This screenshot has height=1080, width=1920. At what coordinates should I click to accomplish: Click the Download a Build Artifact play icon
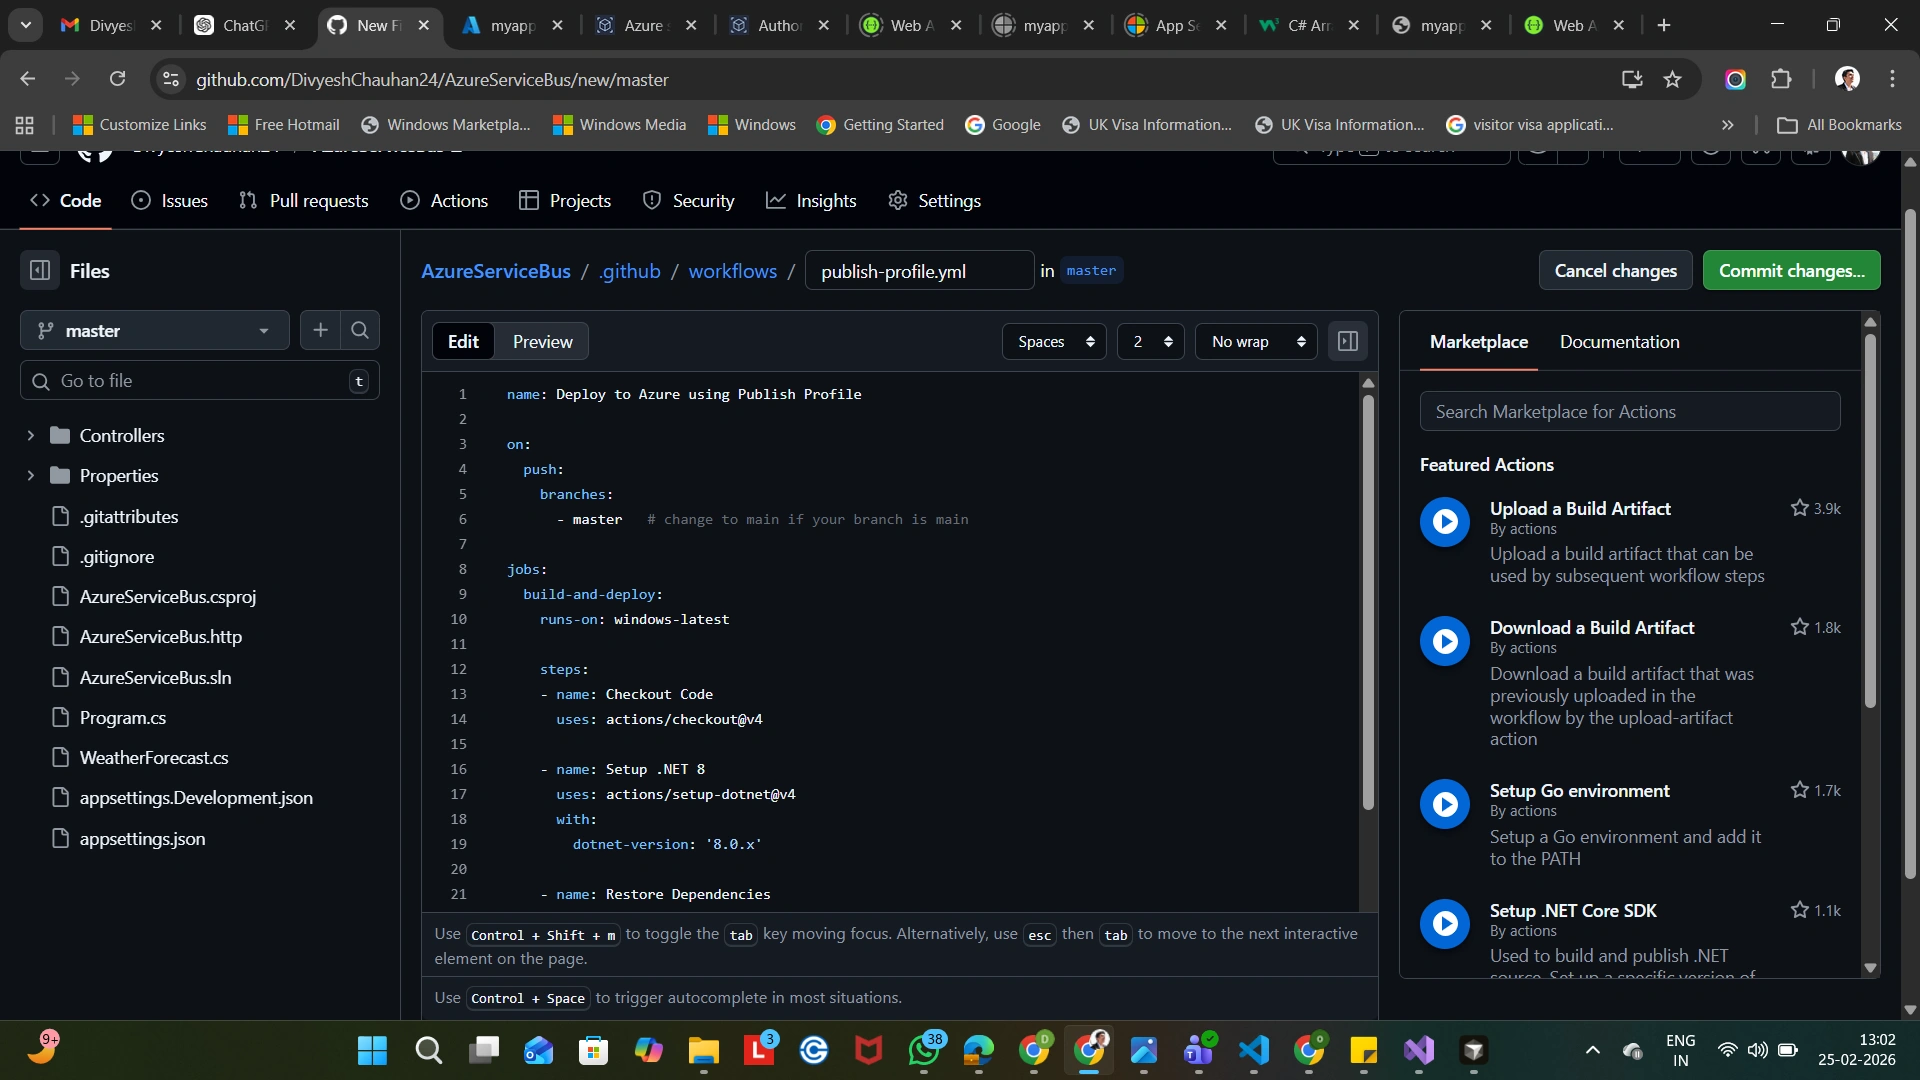coord(1445,641)
